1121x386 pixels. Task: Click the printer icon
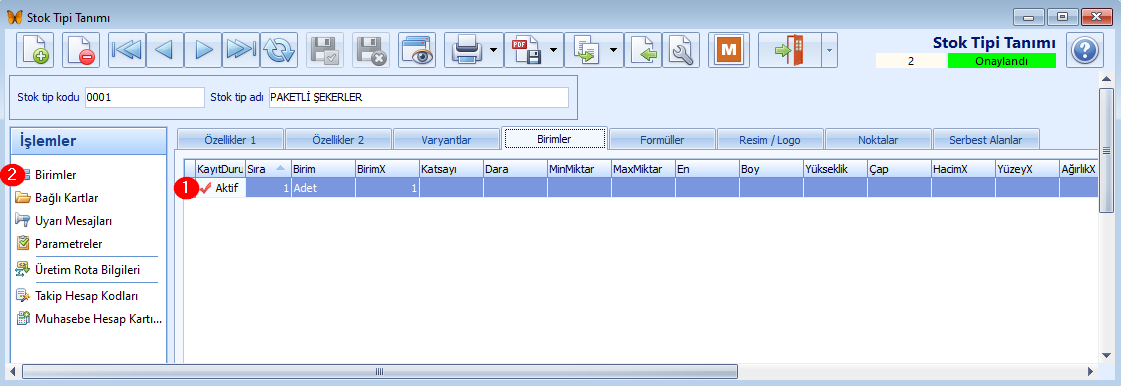tap(466, 50)
